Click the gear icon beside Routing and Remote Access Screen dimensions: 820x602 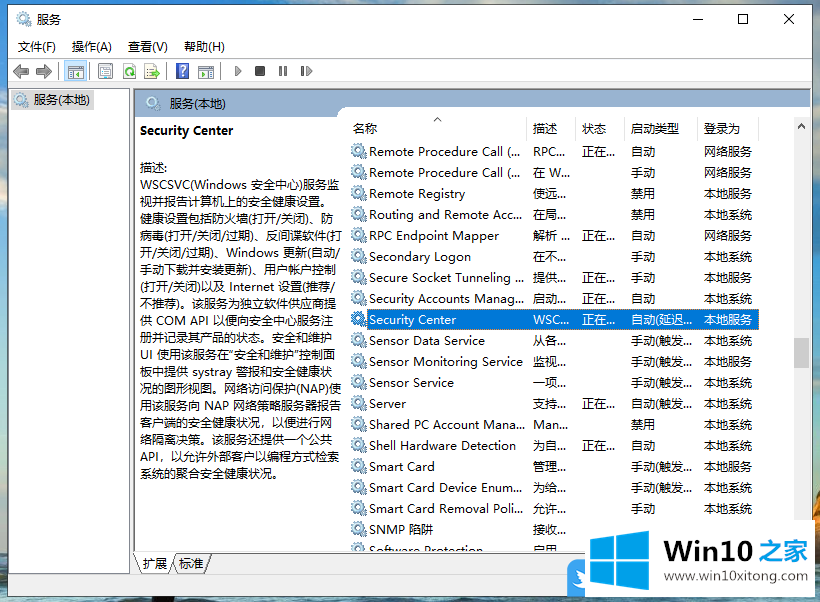click(x=358, y=214)
